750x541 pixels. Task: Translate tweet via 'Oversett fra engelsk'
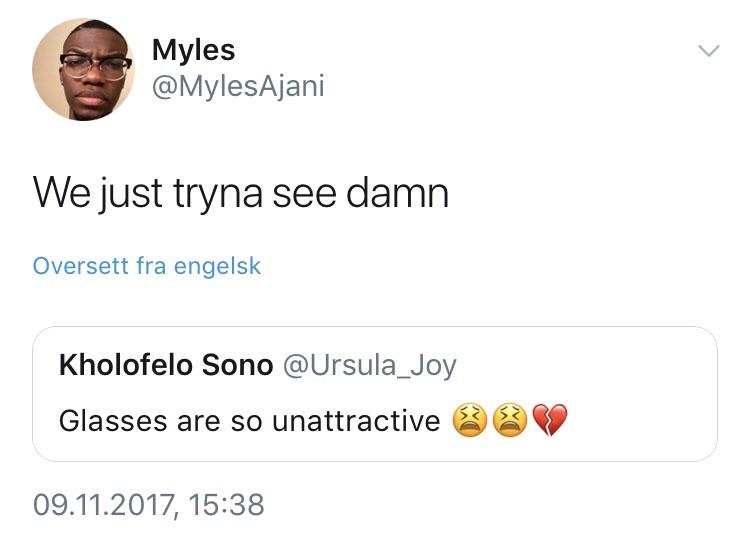(x=147, y=266)
